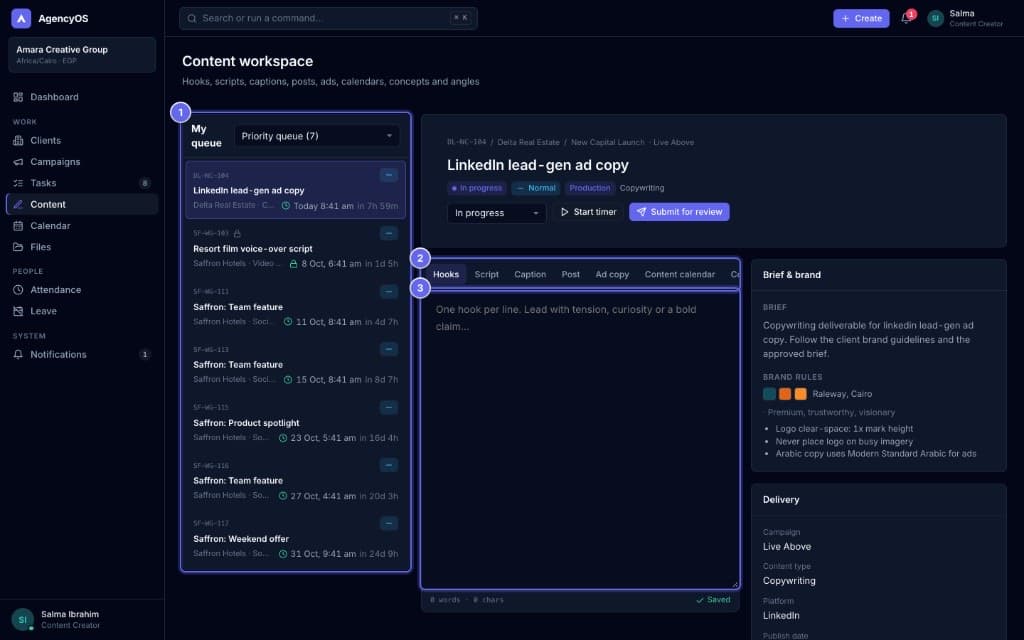
Task: Click 'Raleway, Cairo' font text
Action: coord(842,394)
